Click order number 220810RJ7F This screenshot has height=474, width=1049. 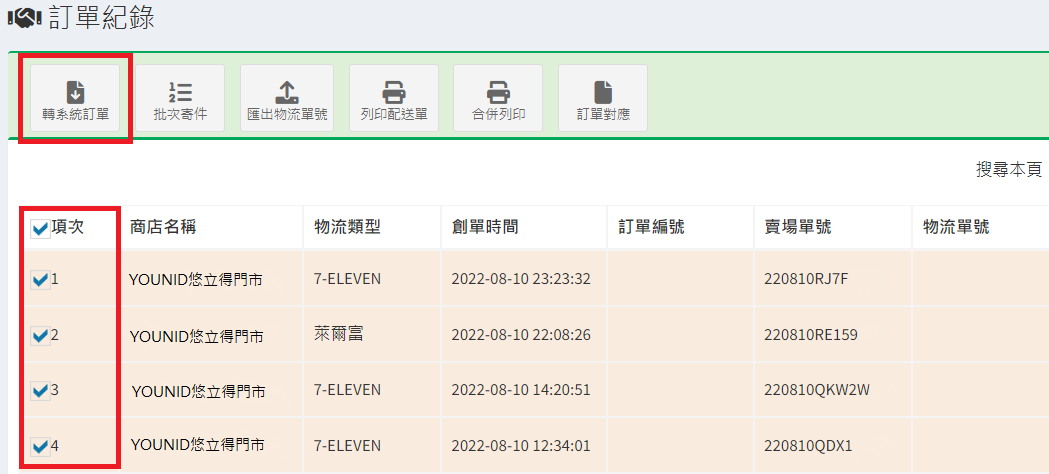[x=806, y=279]
